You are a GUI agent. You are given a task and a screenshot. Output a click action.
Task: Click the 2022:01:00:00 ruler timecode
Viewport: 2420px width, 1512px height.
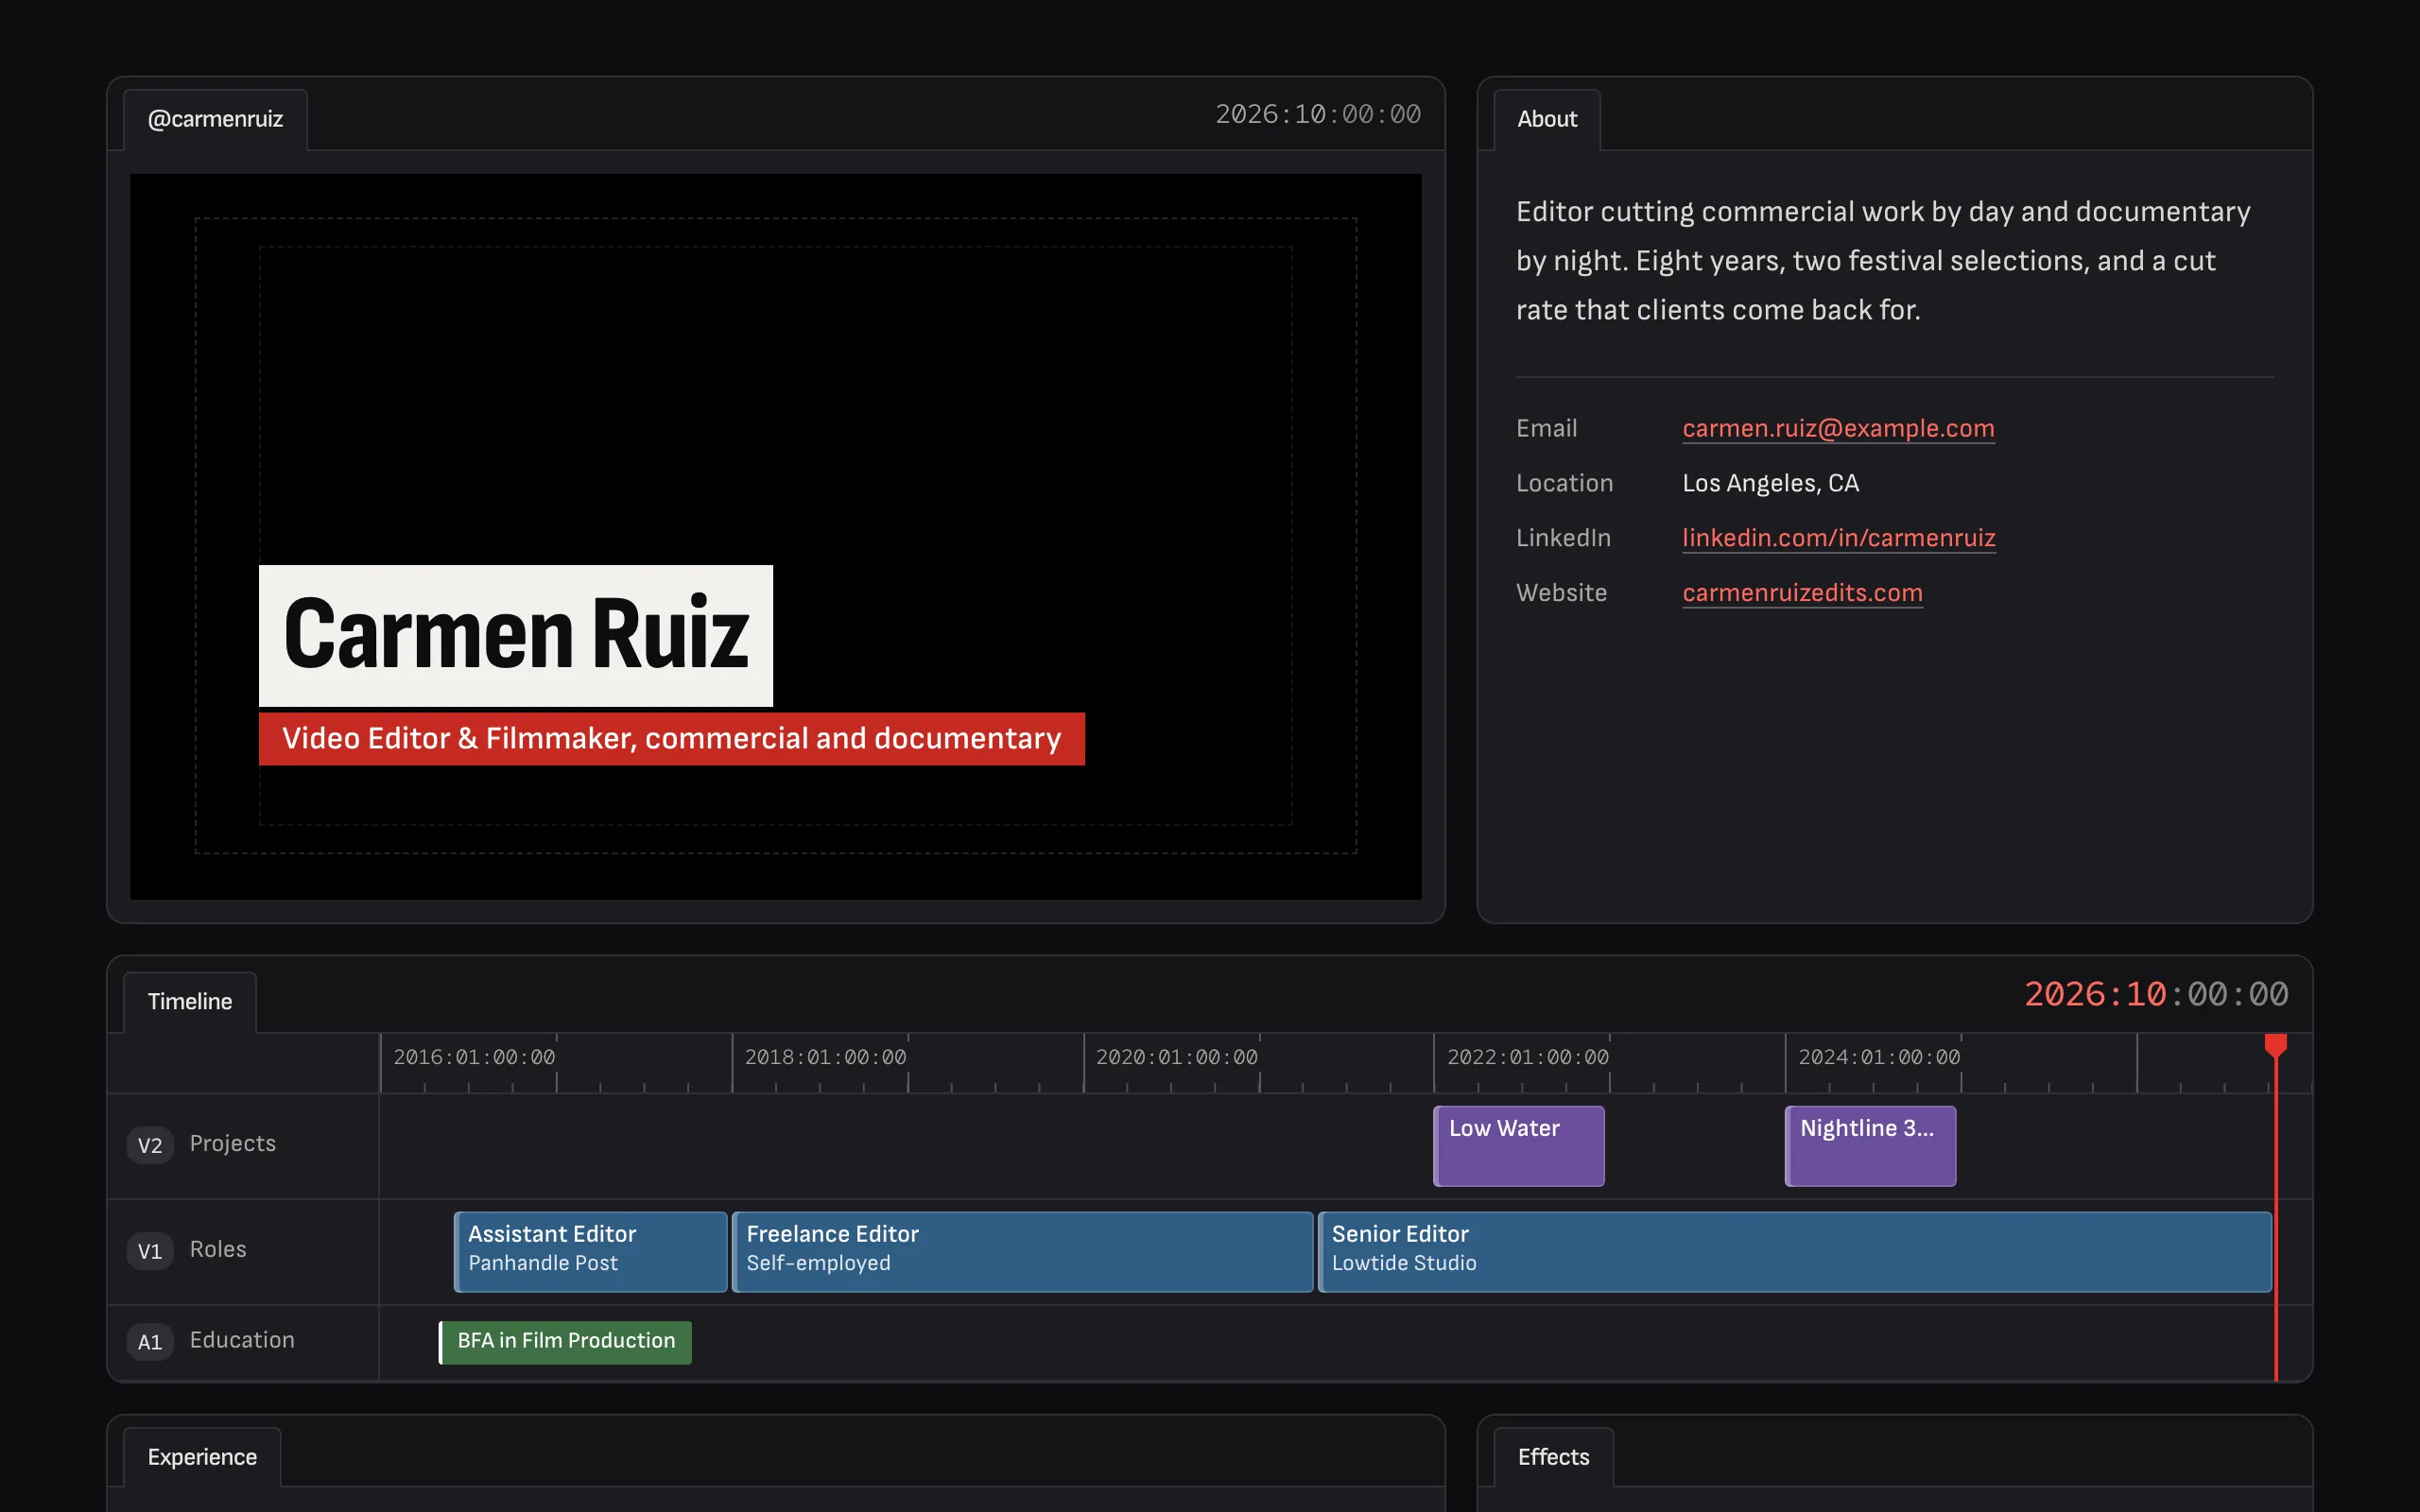[x=1528, y=1058]
